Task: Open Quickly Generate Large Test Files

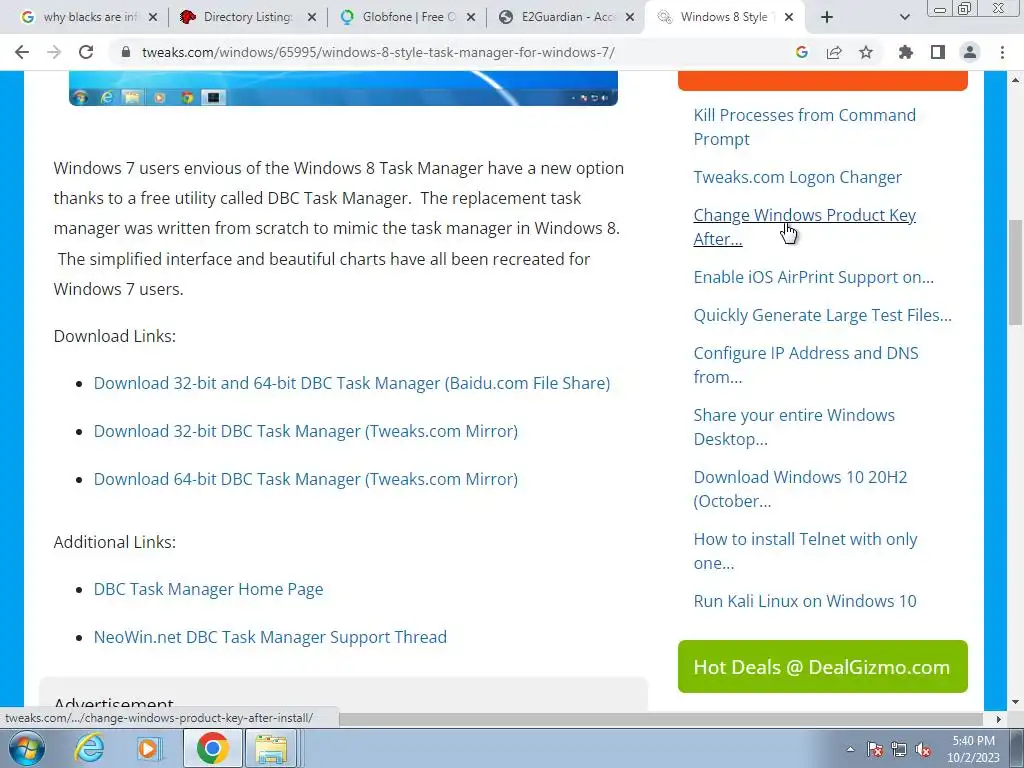Action: point(823,315)
